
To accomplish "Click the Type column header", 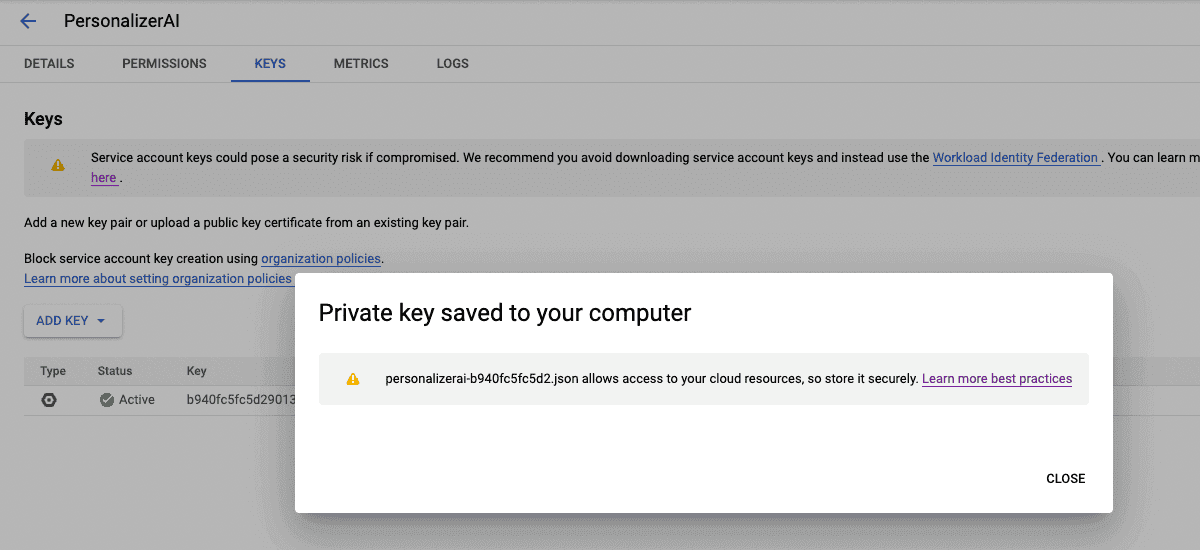I will pos(53,371).
